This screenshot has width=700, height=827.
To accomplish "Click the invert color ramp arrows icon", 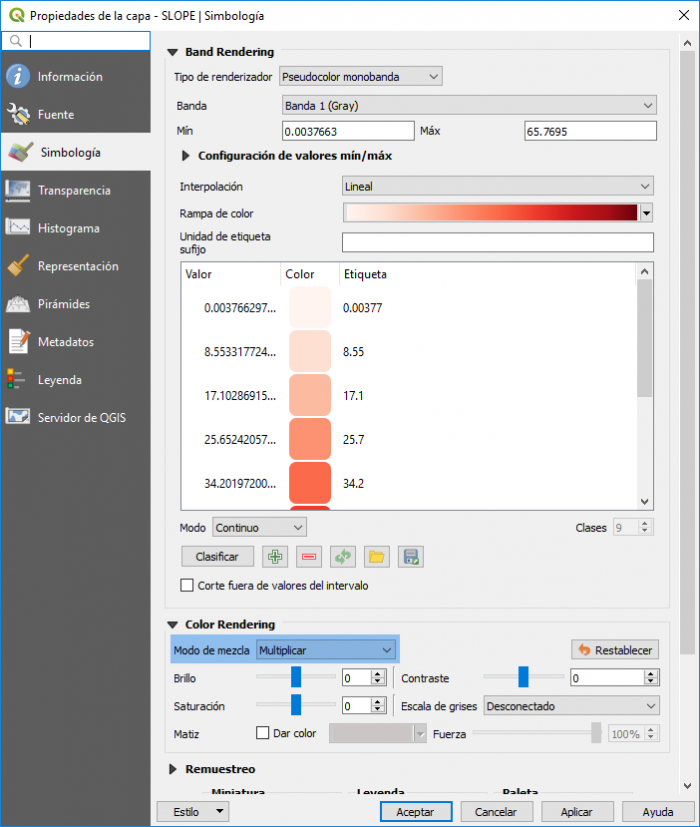I will tap(342, 557).
